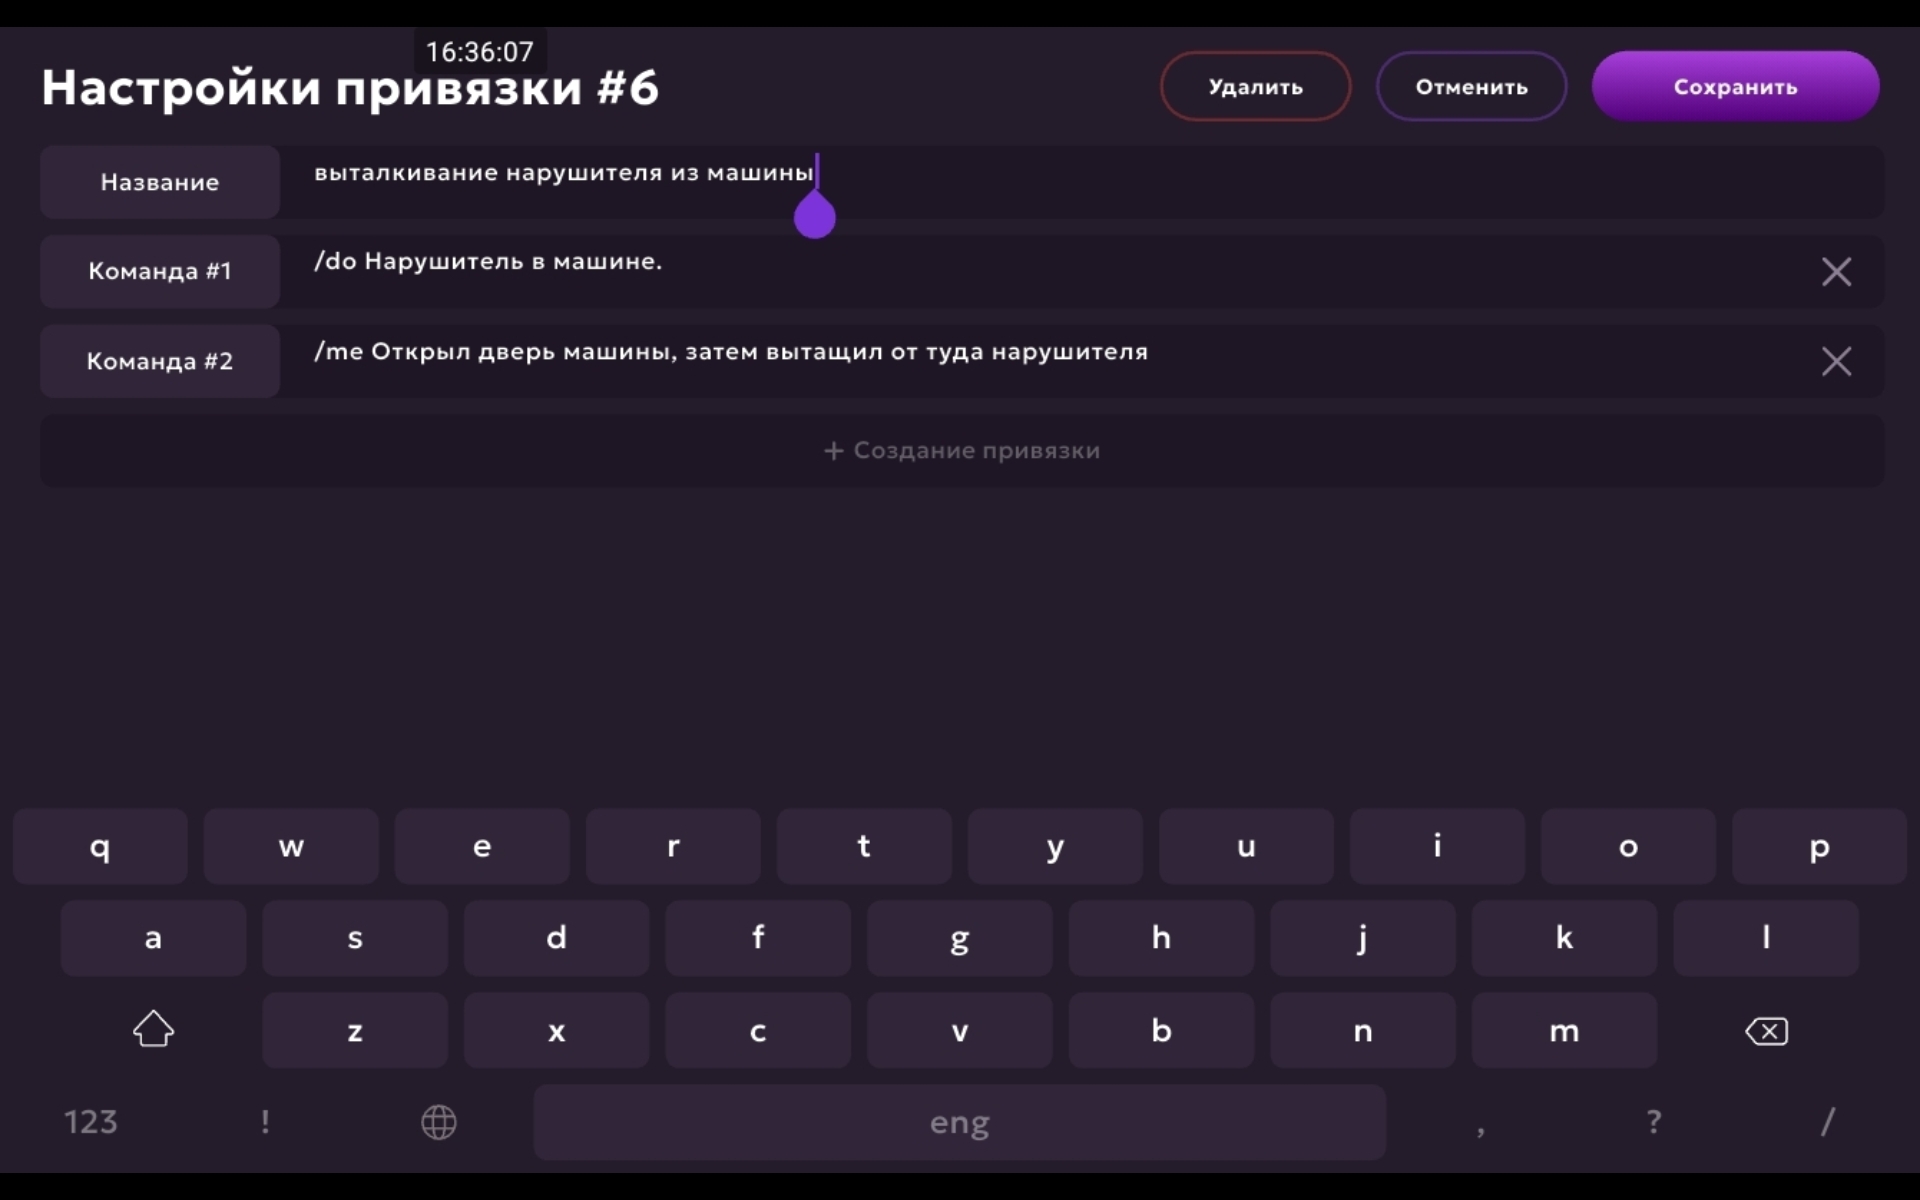Click the Удалить button

[1255, 87]
